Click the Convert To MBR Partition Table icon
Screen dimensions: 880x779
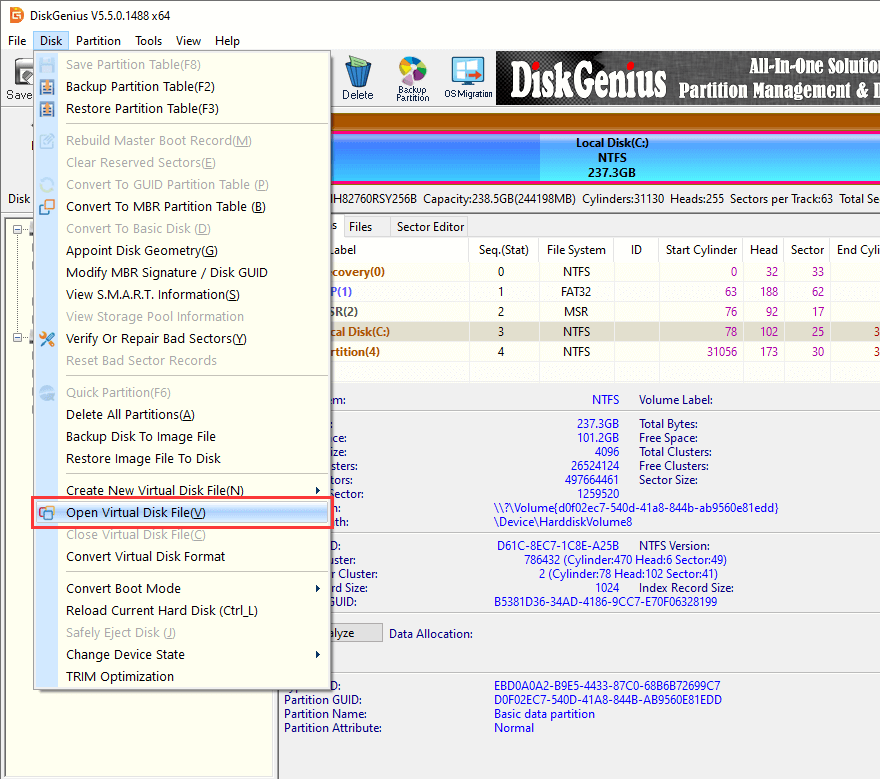[x=47, y=207]
